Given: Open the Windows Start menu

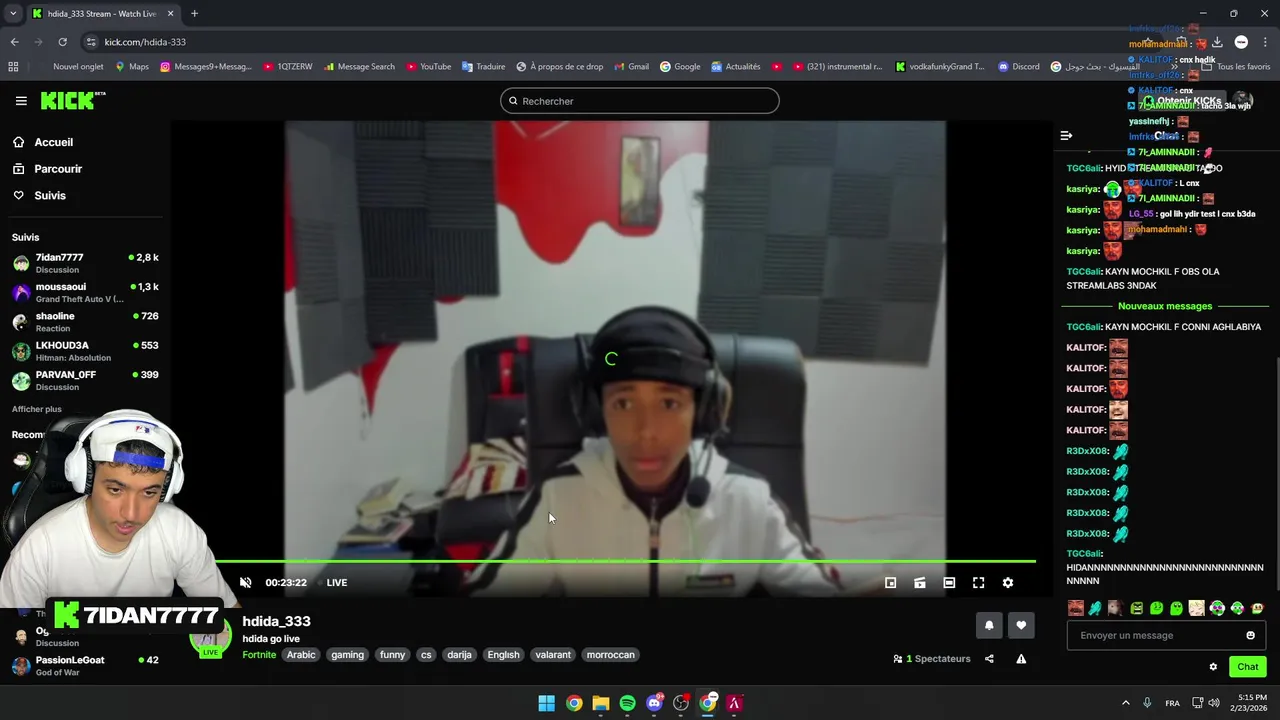Looking at the screenshot, I should 547,703.
